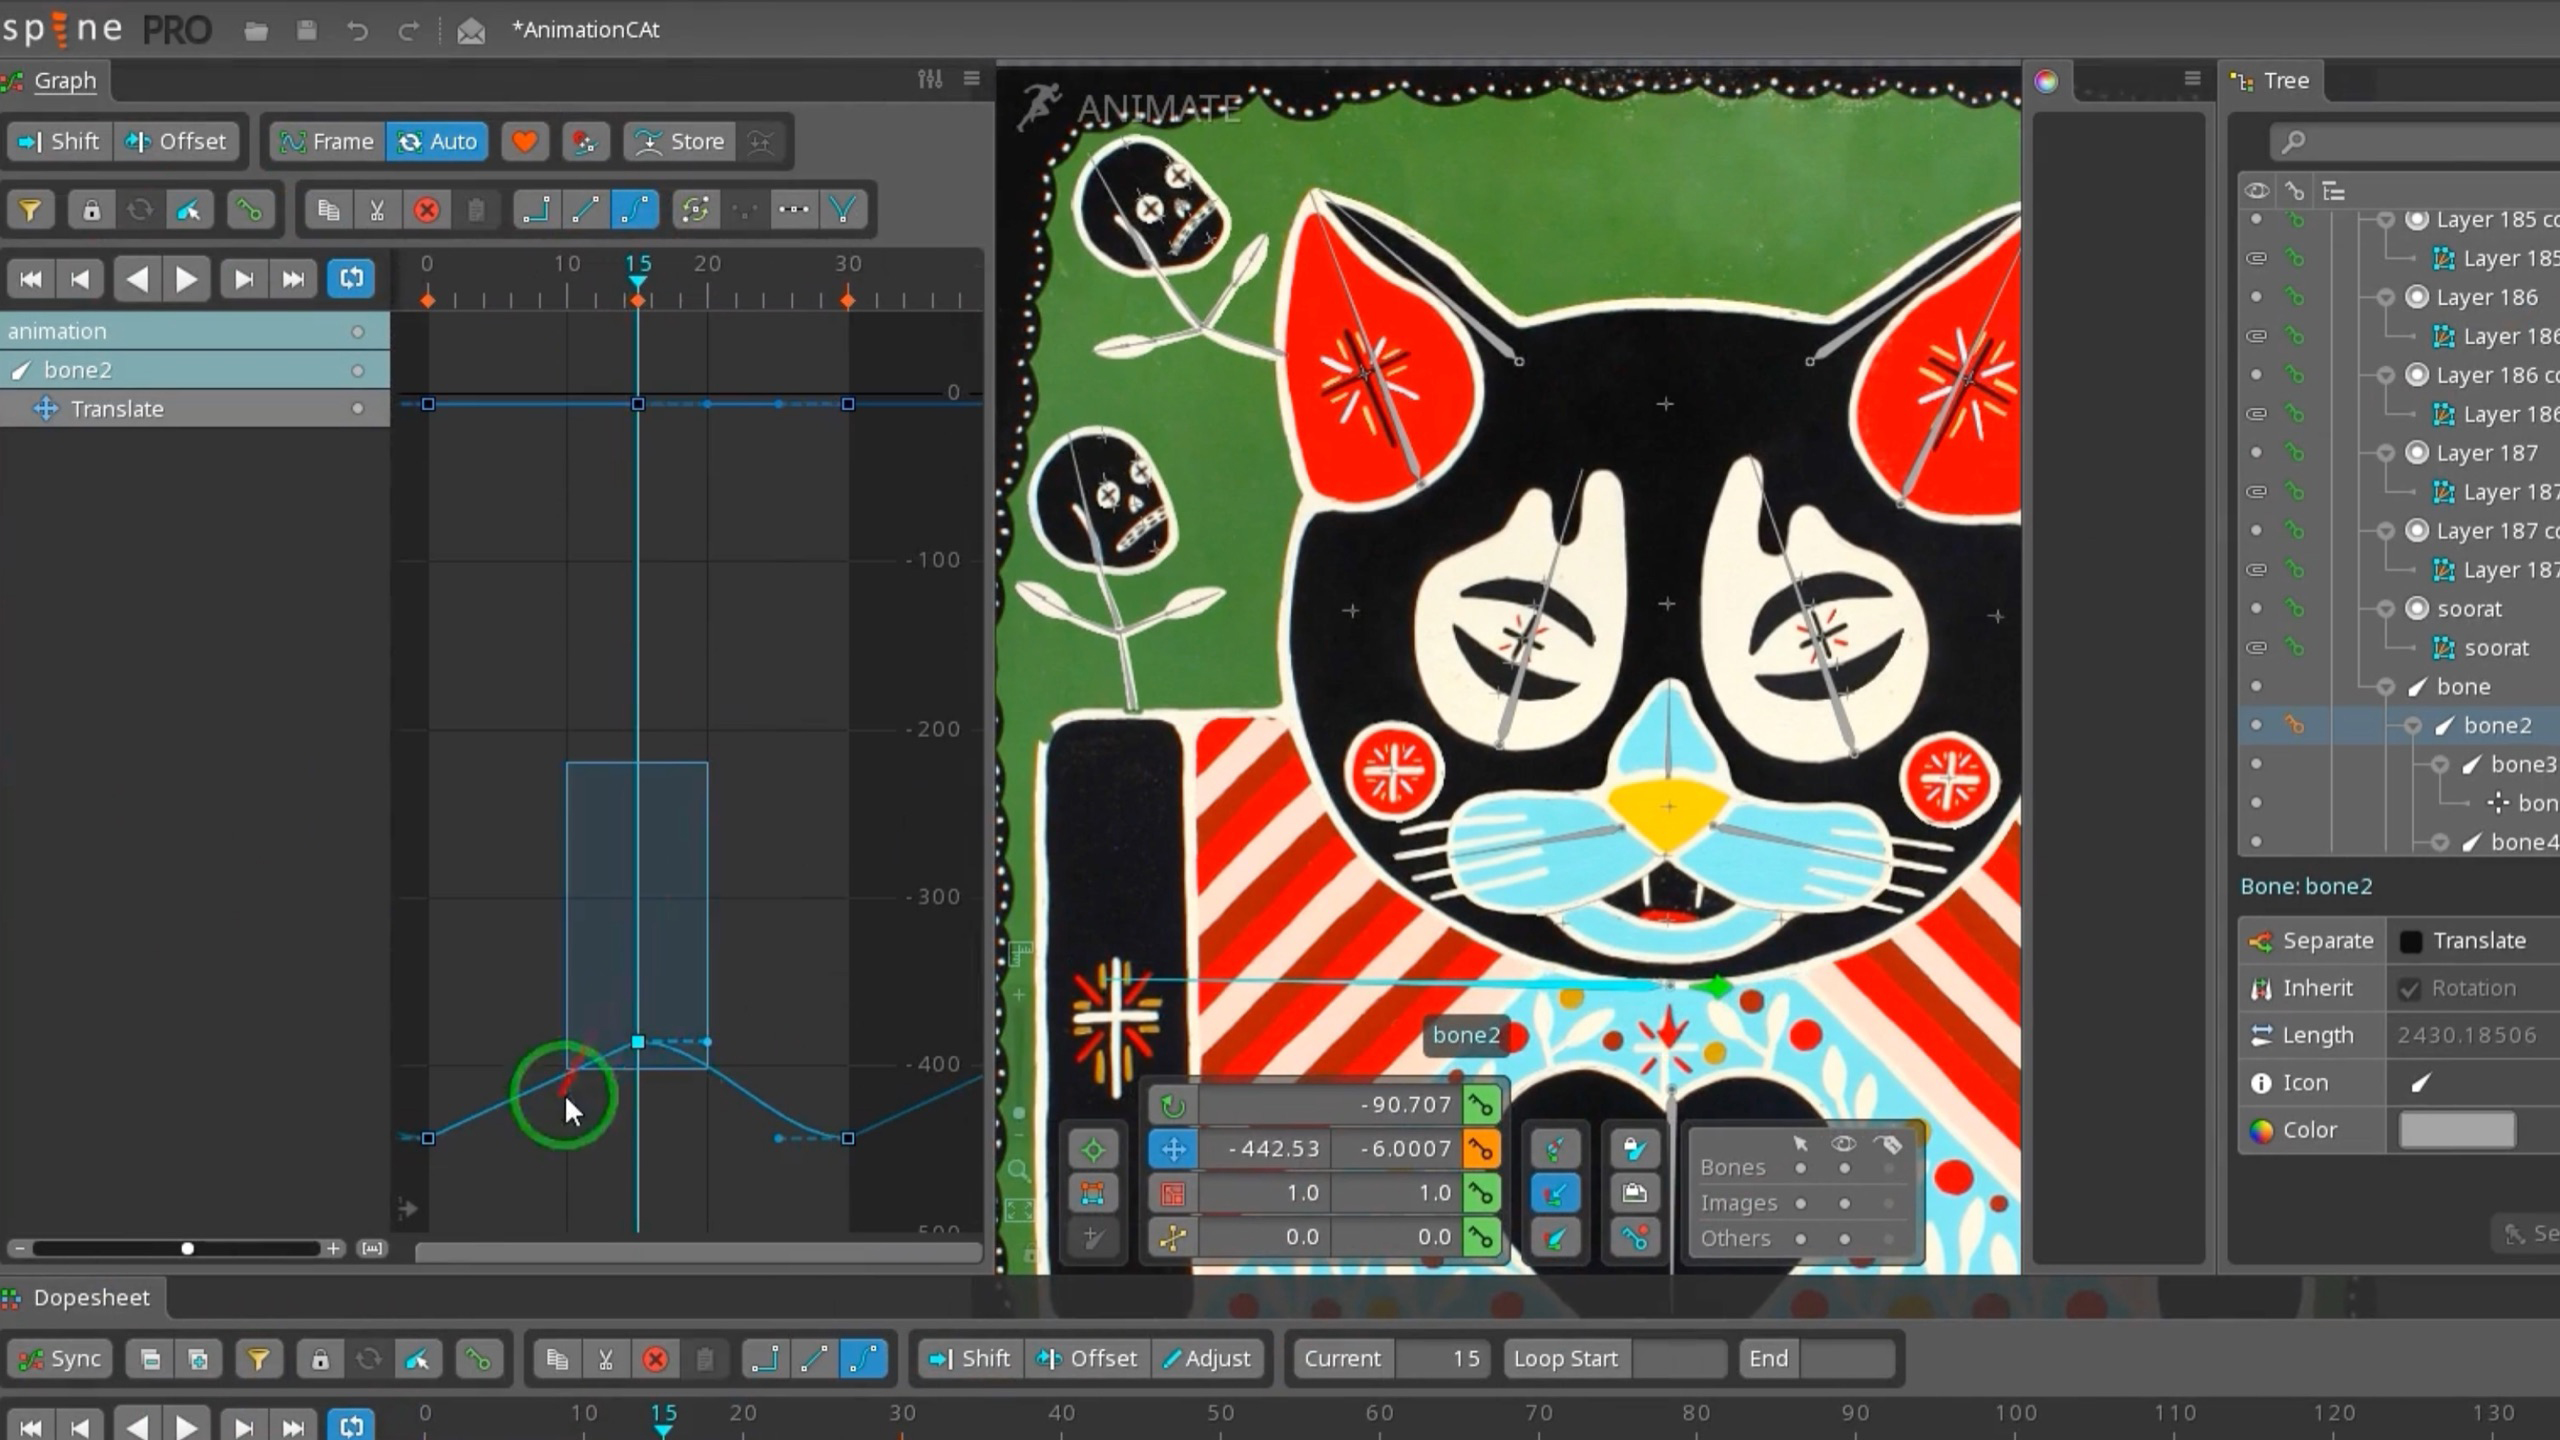The width and height of the screenshot is (2560, 1440).
Task: Collapse the bone2 node in tree
Action: click(2412, 726)
